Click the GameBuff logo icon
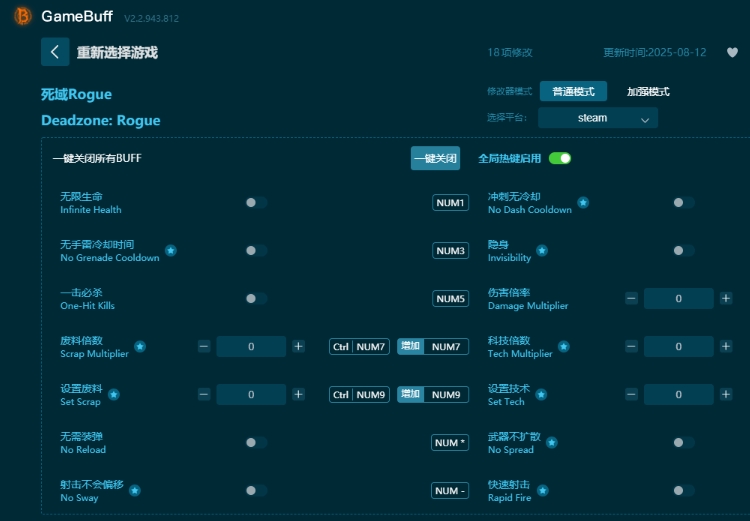The width and height of the screenshot is (750, 521). [22, 16]
